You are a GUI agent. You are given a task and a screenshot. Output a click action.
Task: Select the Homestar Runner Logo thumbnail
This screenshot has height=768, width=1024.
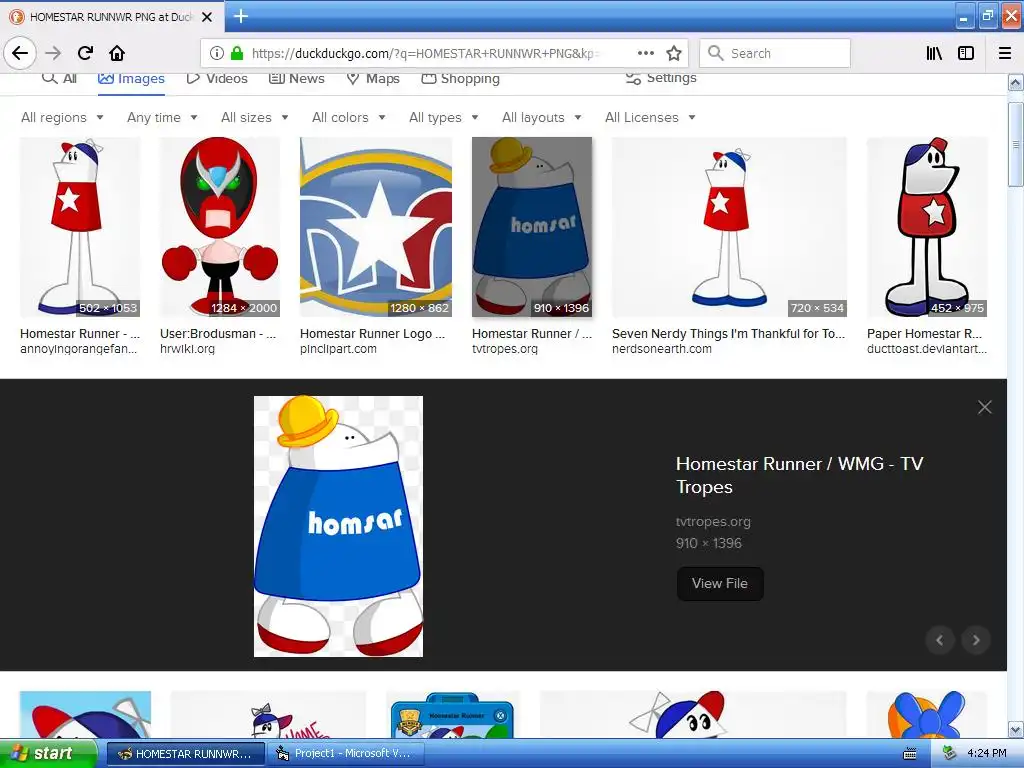click(376, 227)
